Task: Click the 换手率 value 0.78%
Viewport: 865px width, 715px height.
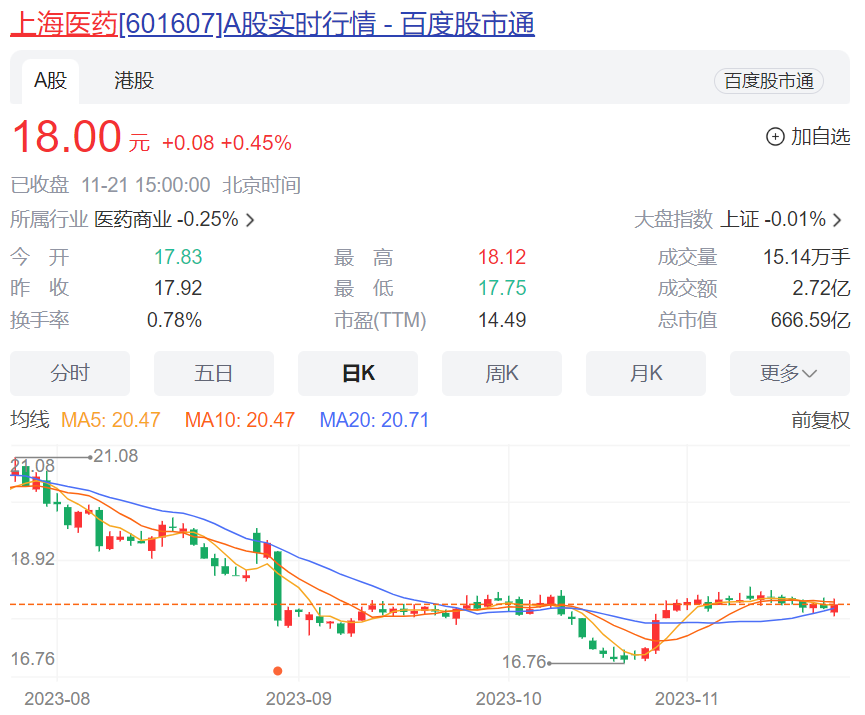Action: pyautogui.click(x=174, y=320)
